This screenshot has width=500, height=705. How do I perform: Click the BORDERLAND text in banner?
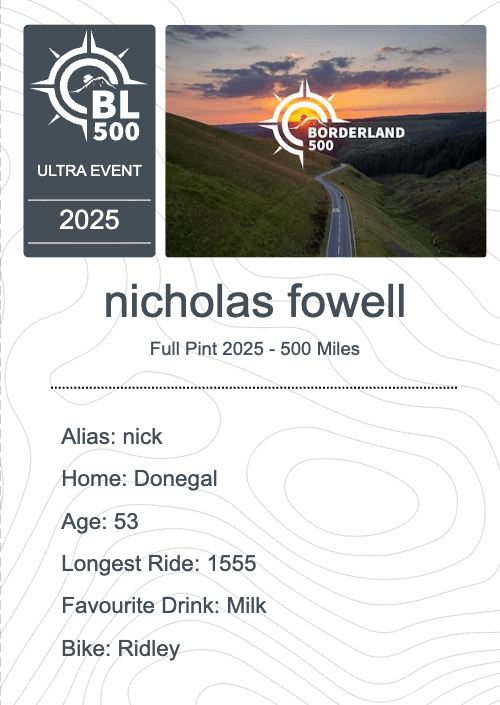pos(356,133)
